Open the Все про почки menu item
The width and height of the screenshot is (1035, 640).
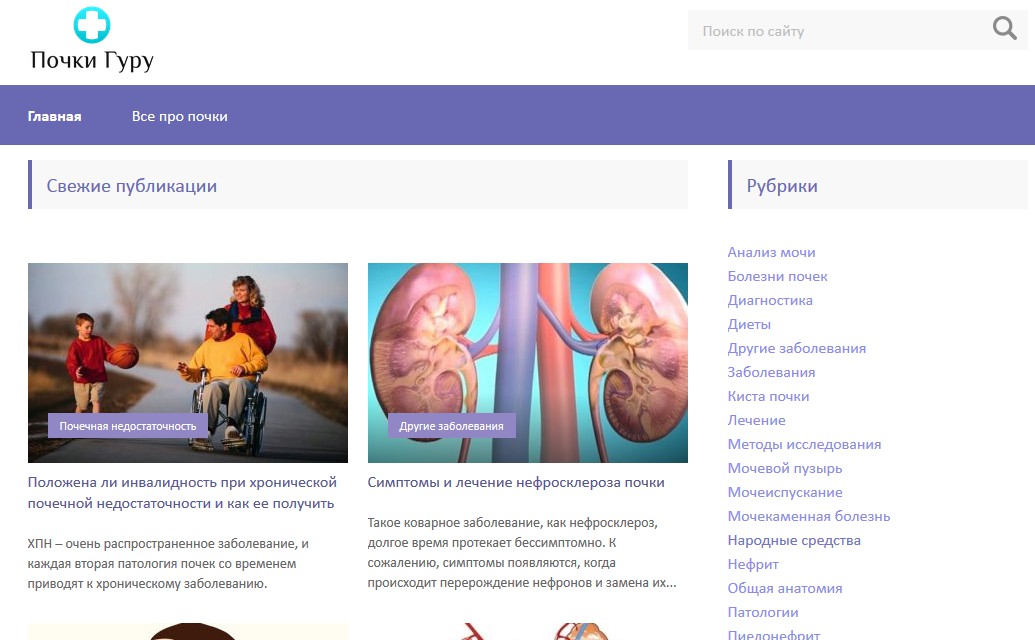pos(180,116)
